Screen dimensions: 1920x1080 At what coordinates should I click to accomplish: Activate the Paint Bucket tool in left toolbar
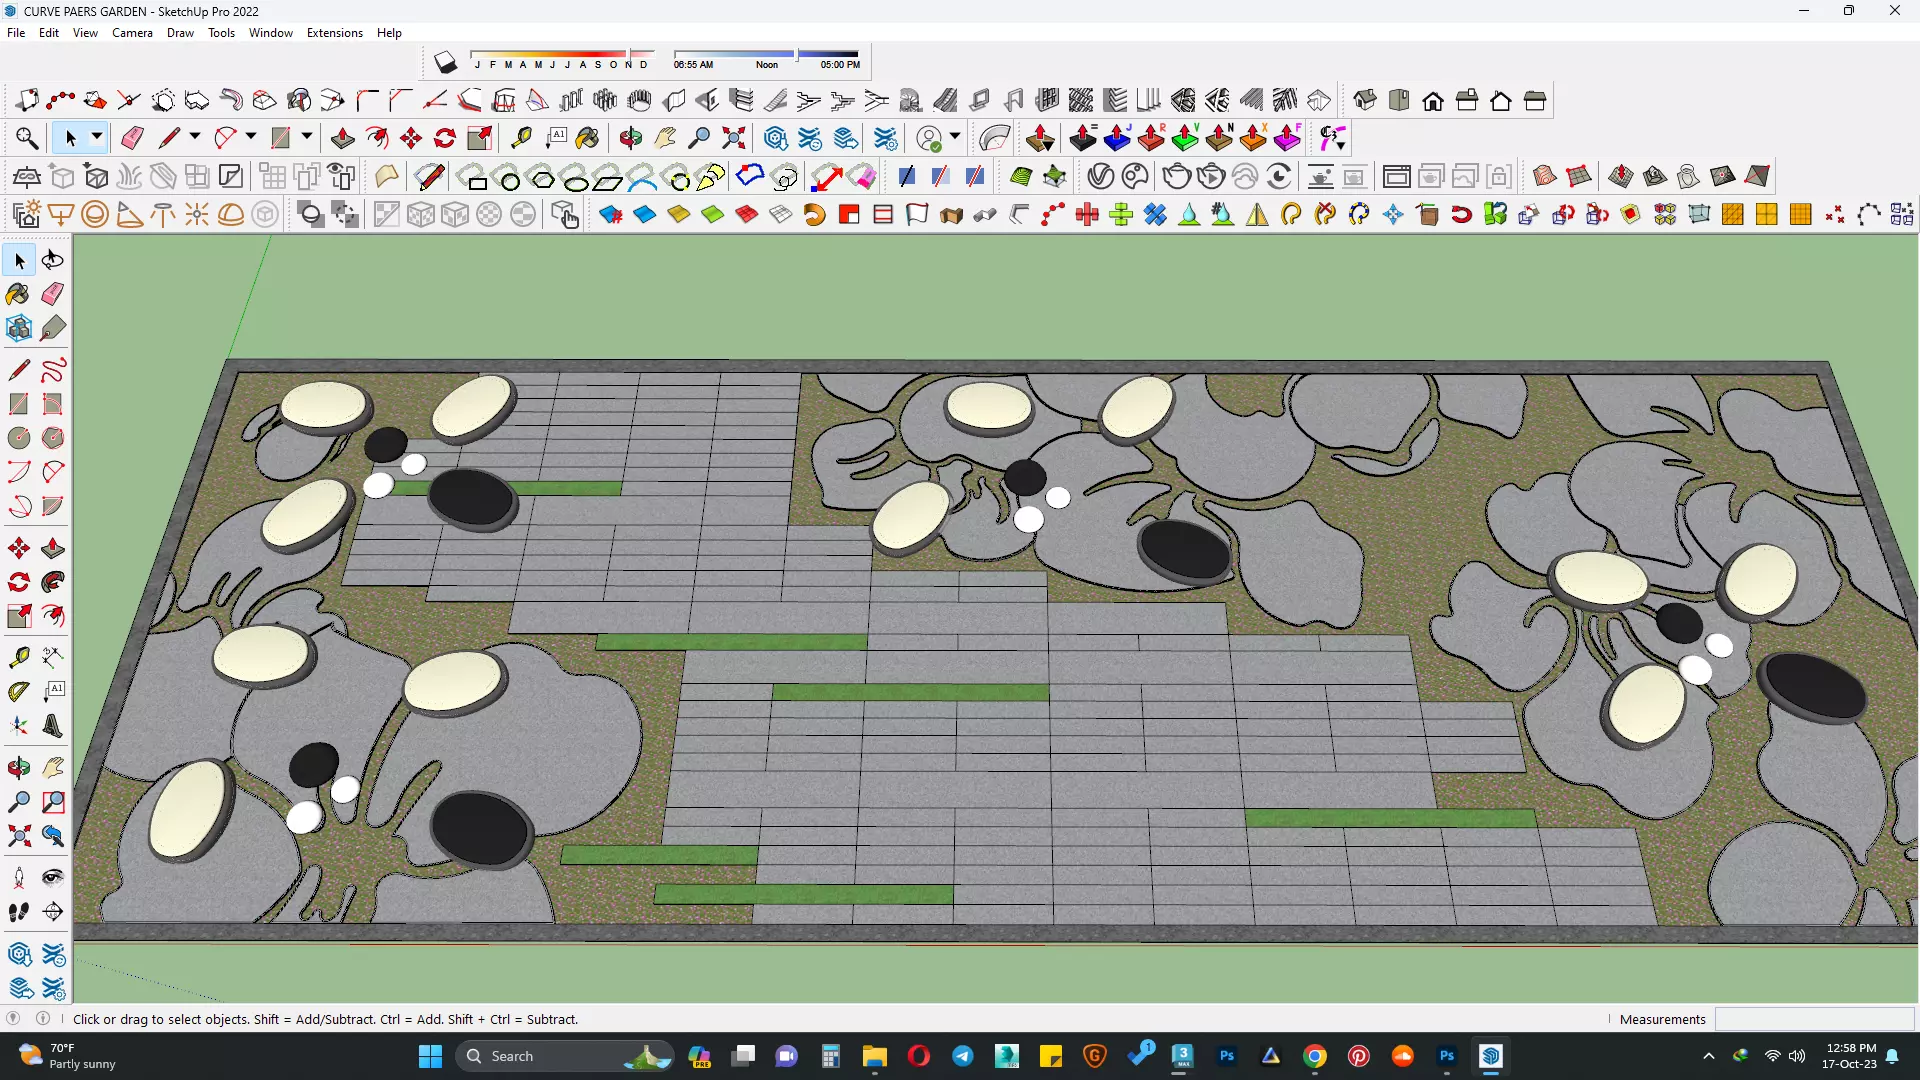click(18, 294)
